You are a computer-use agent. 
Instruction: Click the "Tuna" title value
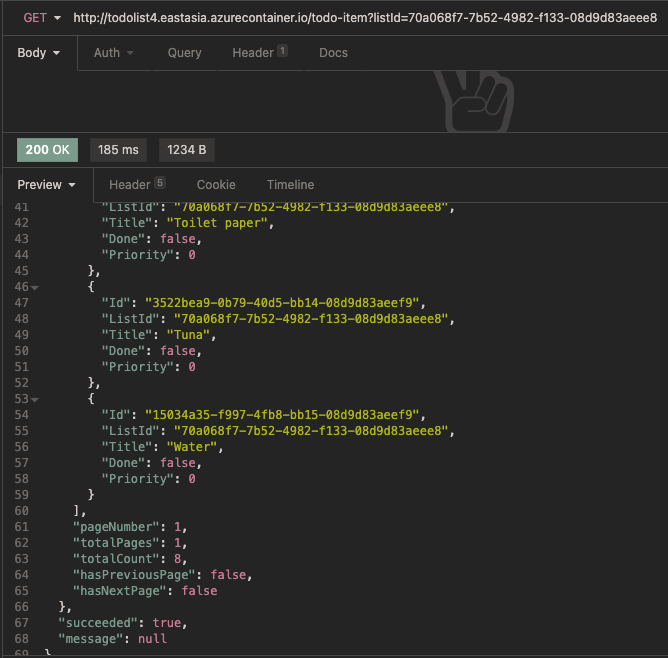(188, 335)
